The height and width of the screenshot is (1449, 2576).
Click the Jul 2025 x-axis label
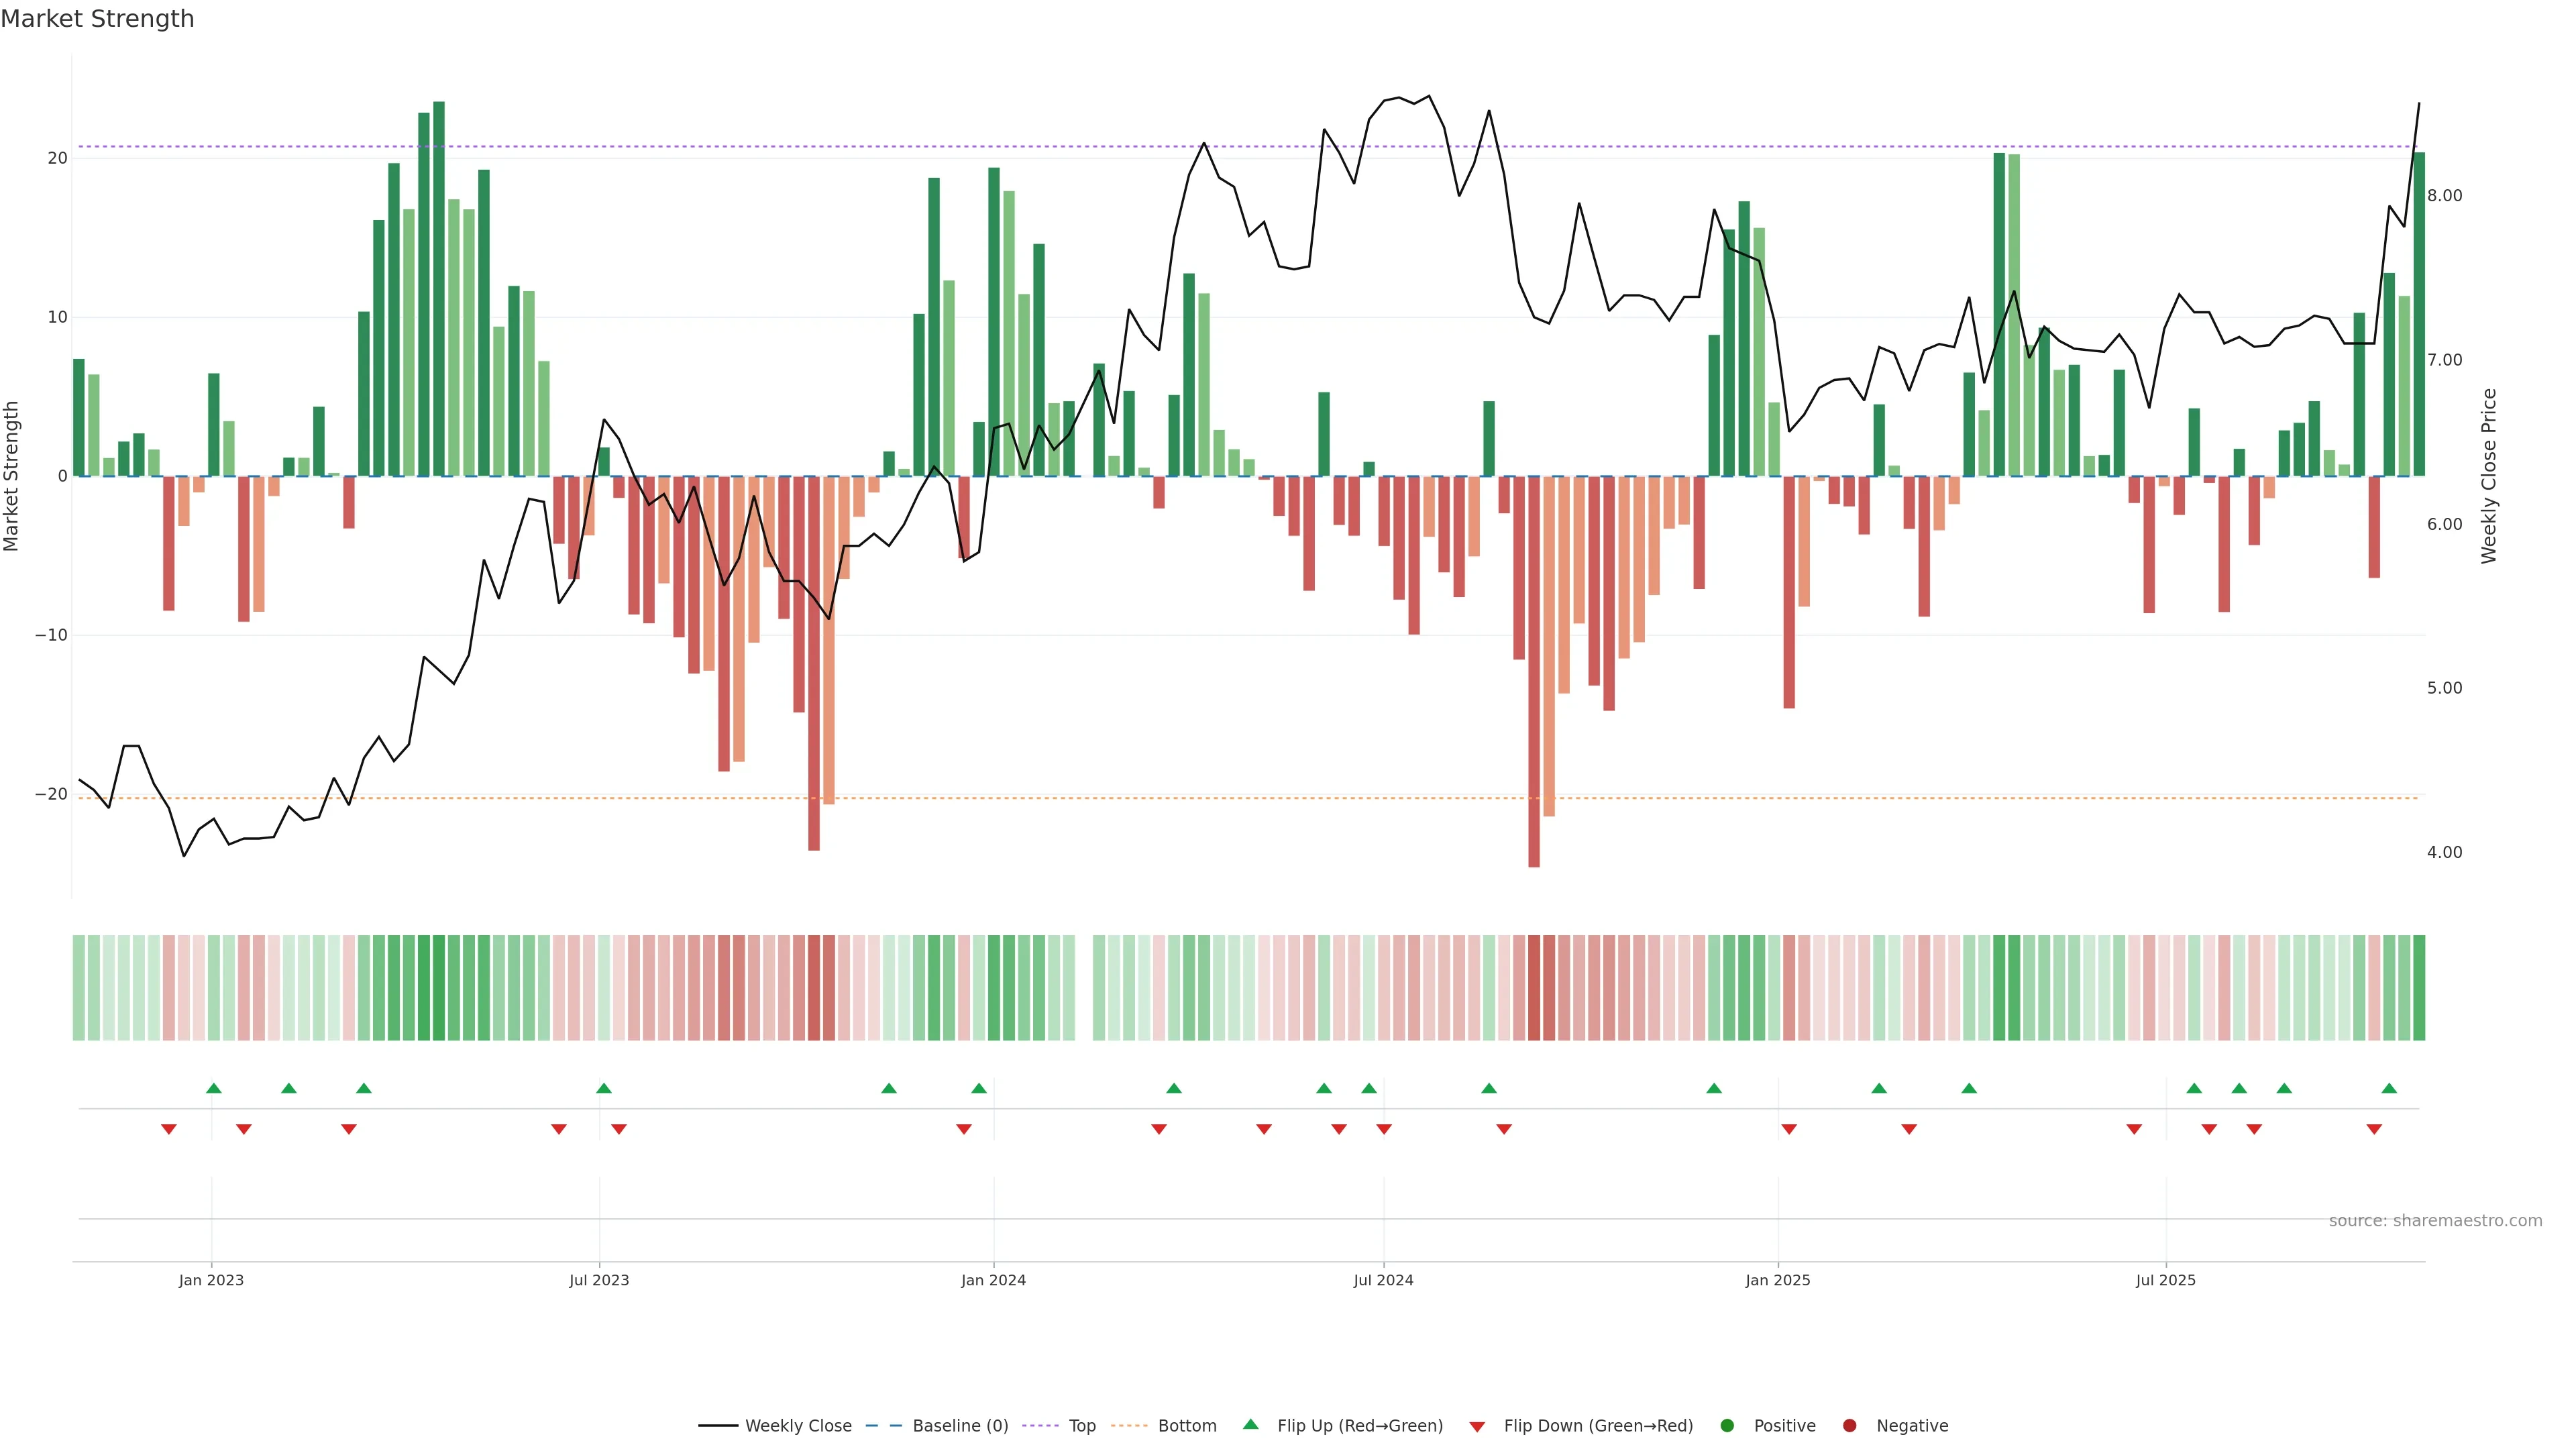(2165, 1280)
